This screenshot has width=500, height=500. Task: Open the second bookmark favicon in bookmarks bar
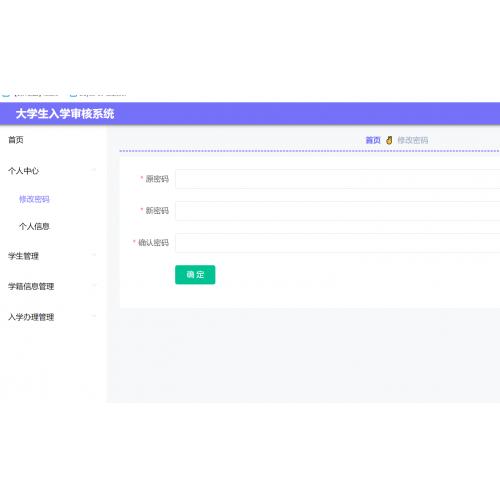click(x=73, y=95)
